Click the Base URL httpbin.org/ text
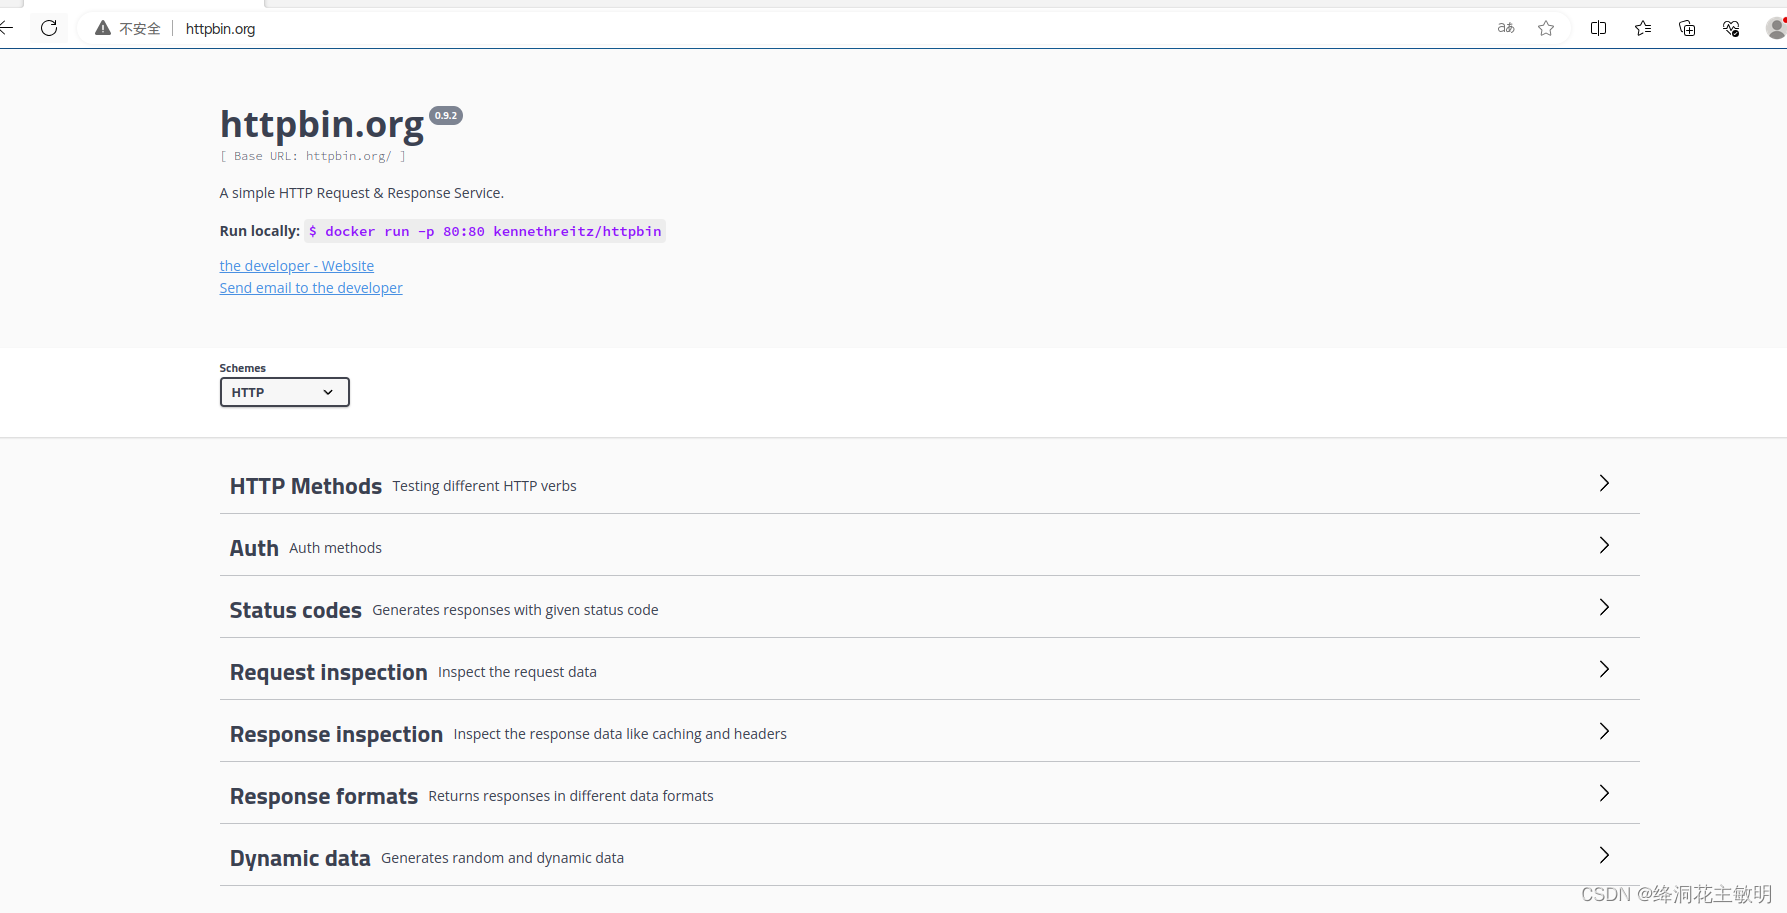 [x=313, y=156]
